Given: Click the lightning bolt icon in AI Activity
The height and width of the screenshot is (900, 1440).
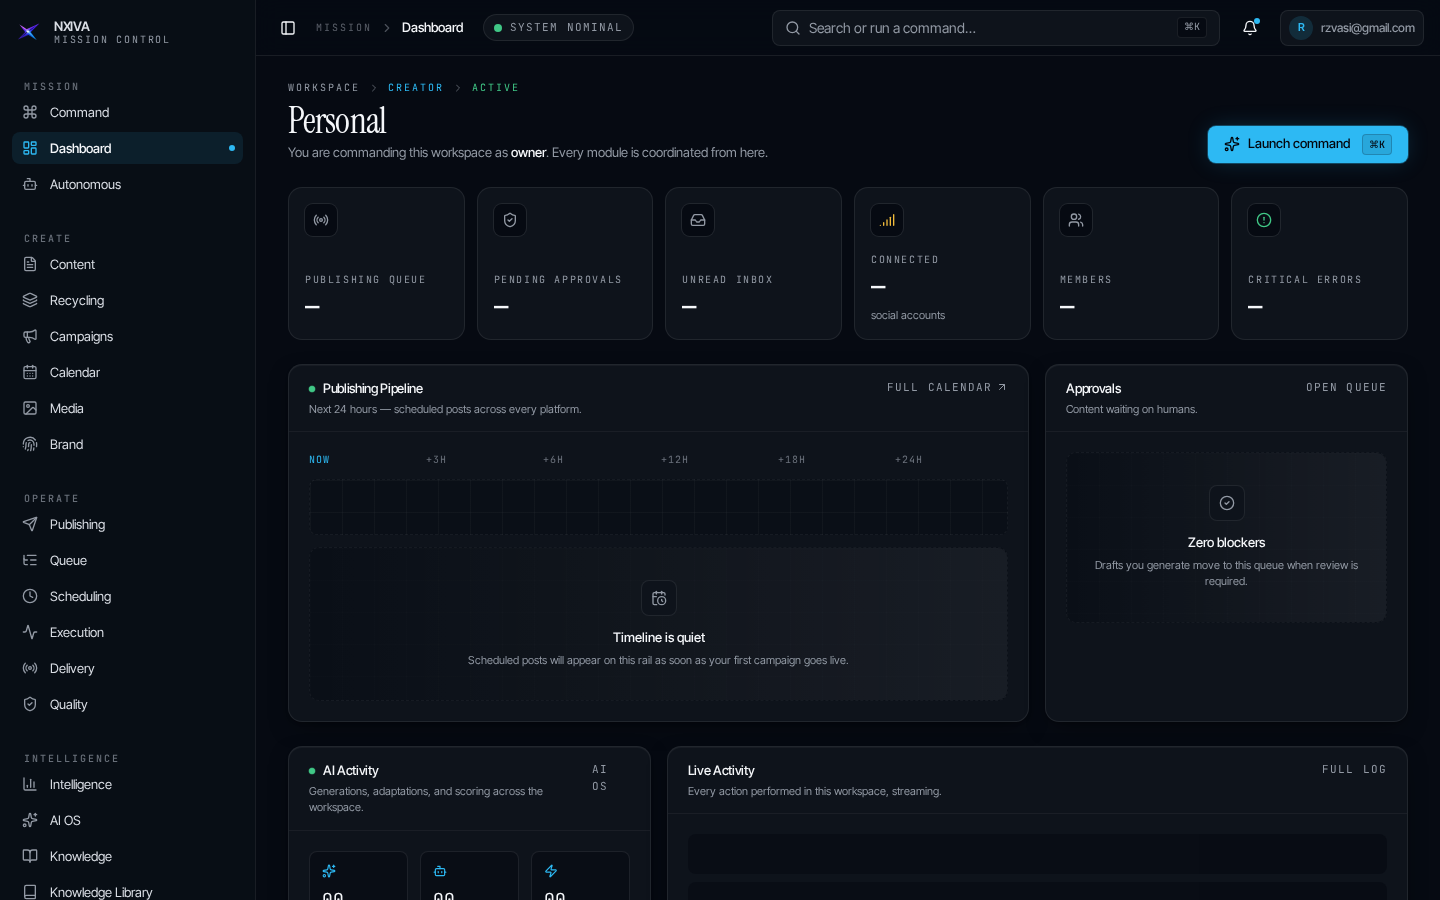Looking at the screenshot, I should pyautogui.click(x=551, y=871).
